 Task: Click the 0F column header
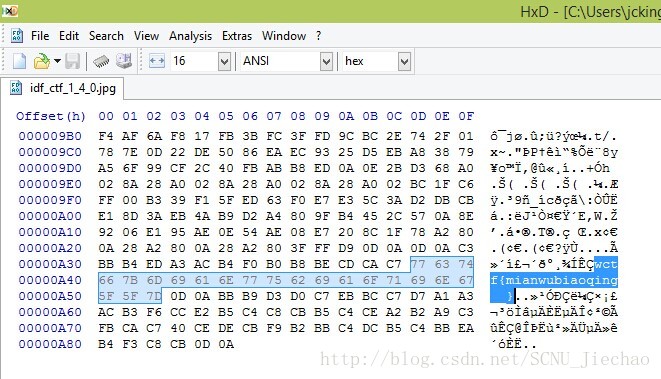[x=466, y=116]
